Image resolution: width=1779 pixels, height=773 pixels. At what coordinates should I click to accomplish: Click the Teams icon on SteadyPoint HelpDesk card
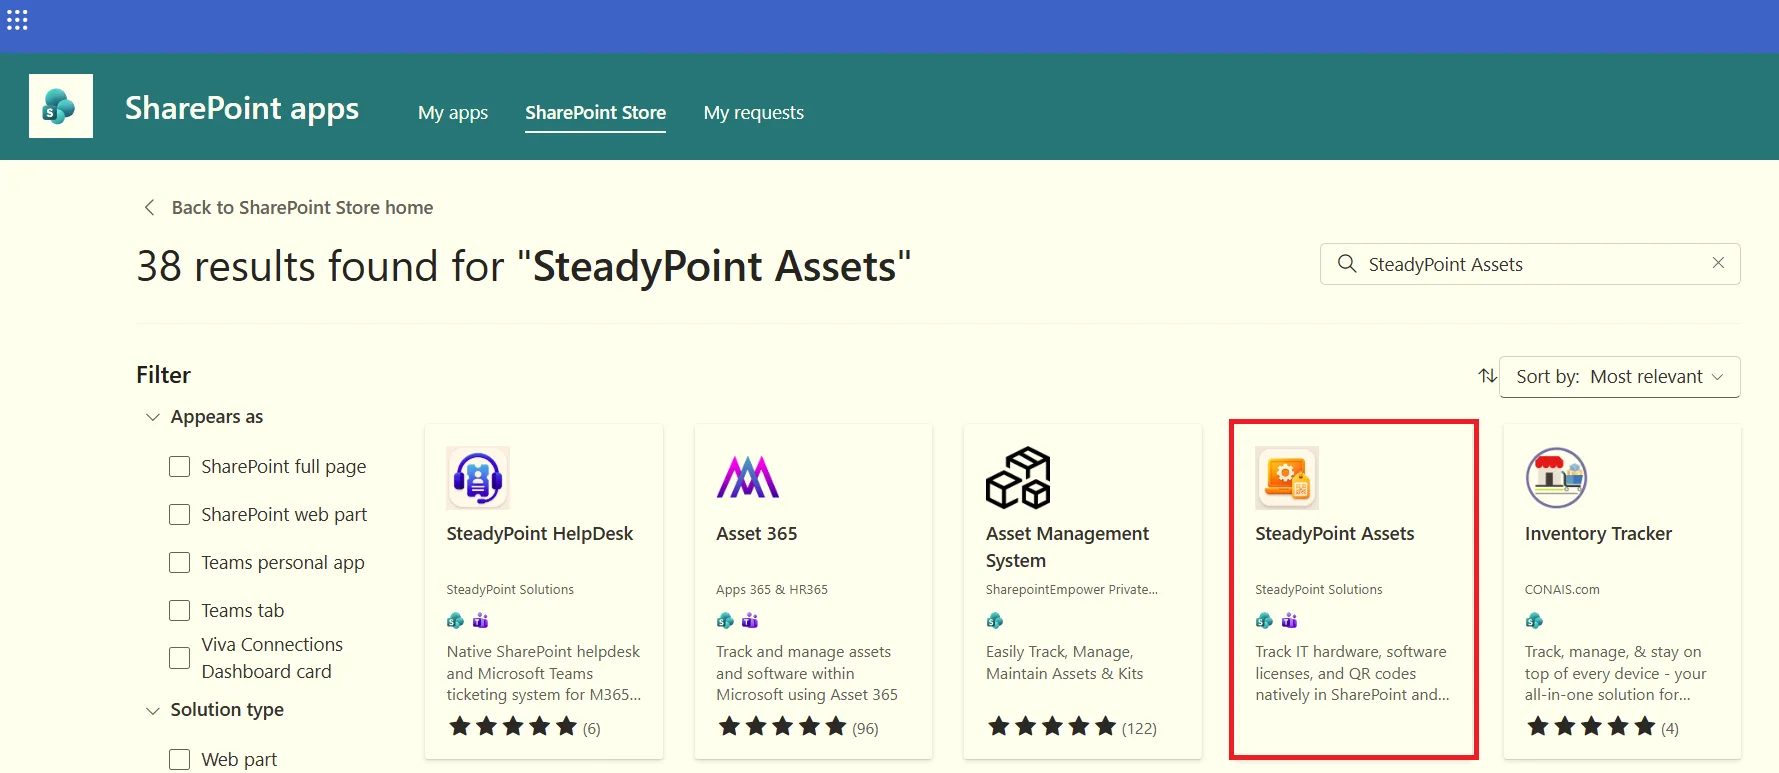coord(481,621)
